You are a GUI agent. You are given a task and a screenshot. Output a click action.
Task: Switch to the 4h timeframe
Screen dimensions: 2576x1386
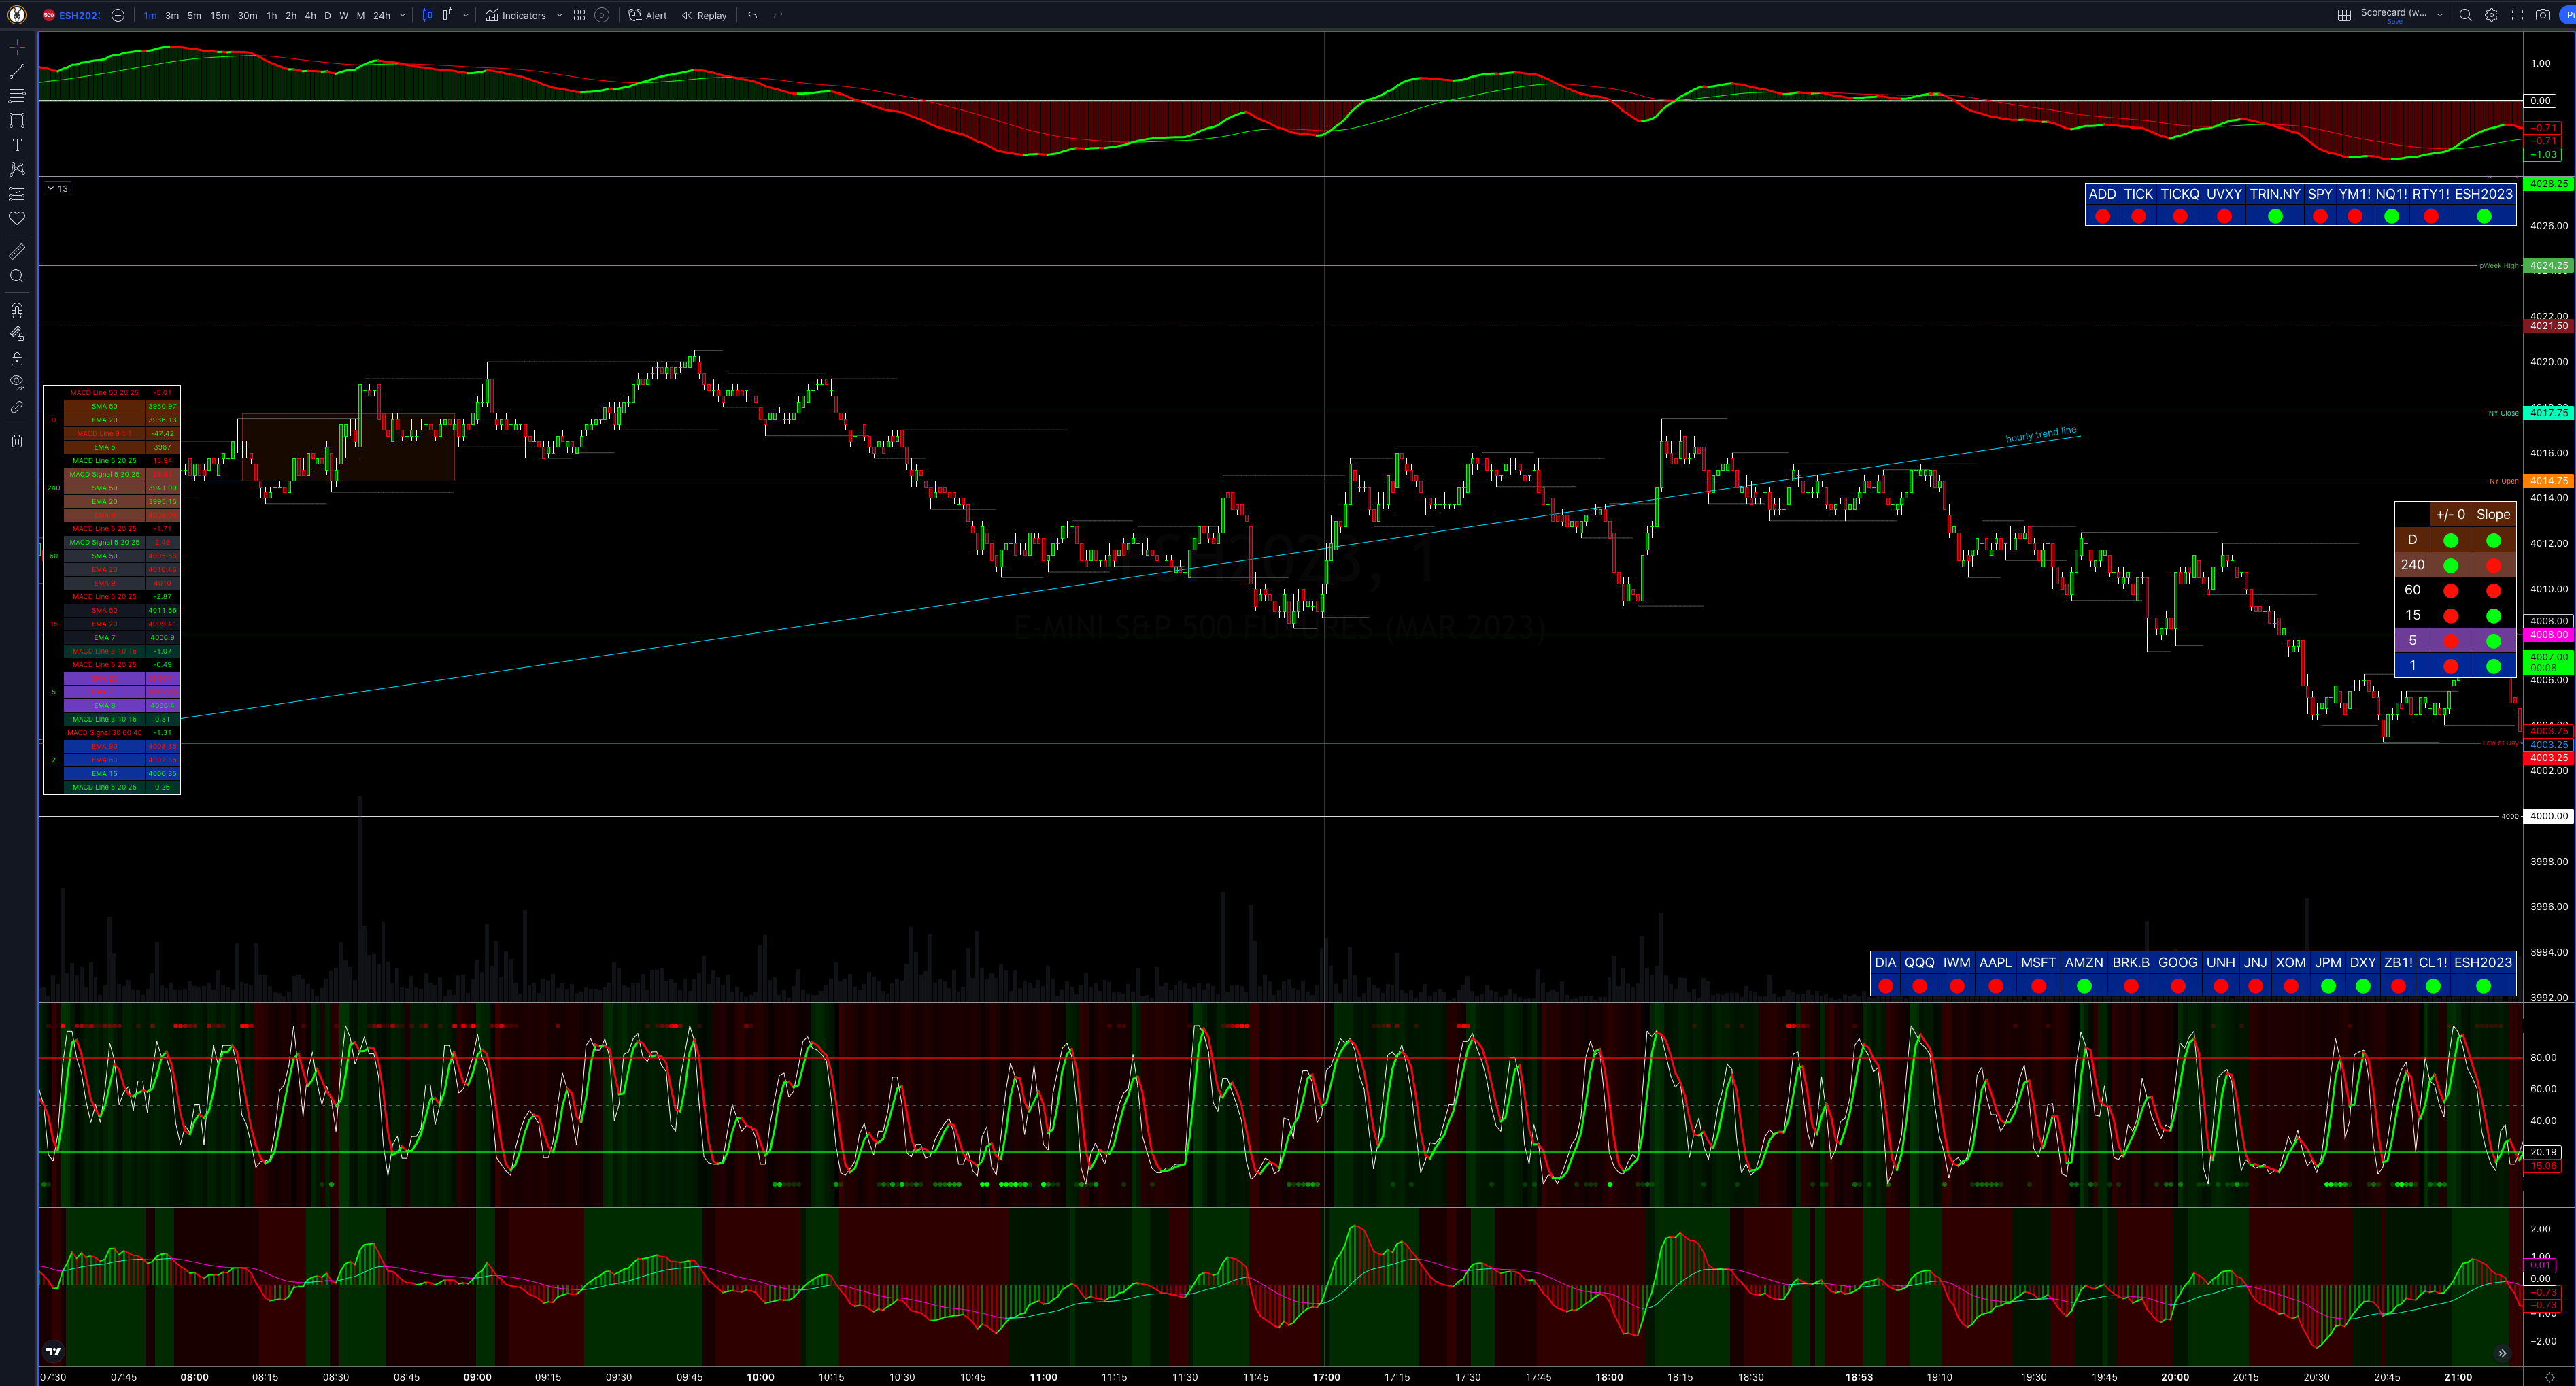(x=310, y=15)
